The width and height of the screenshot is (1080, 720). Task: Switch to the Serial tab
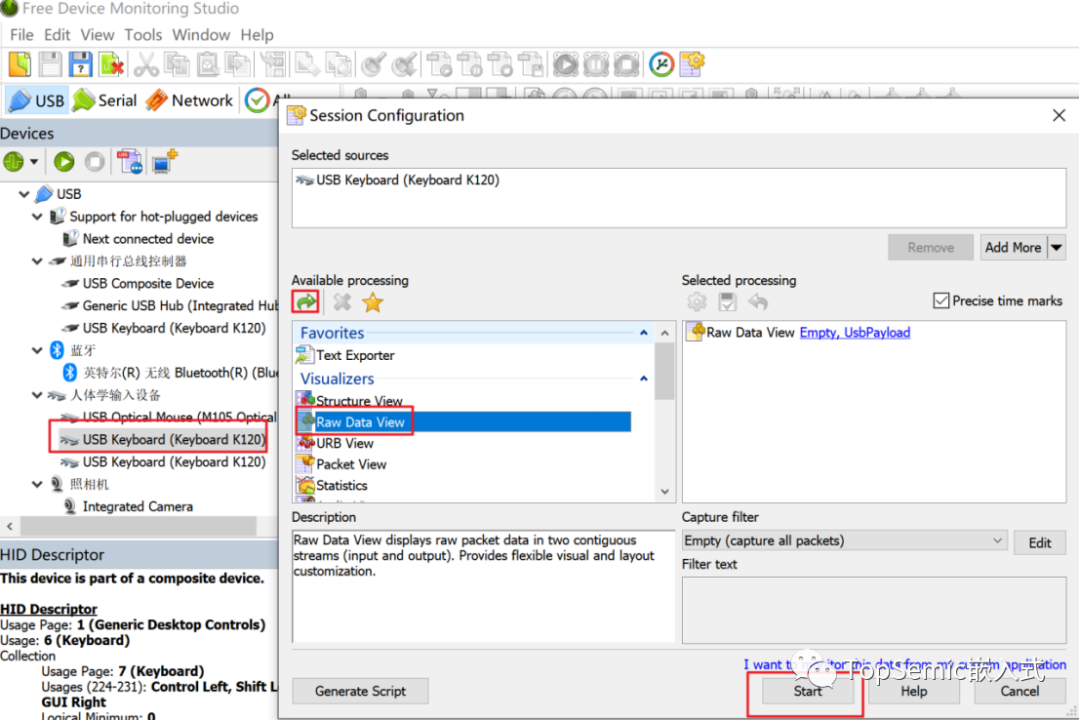[105, 101]
